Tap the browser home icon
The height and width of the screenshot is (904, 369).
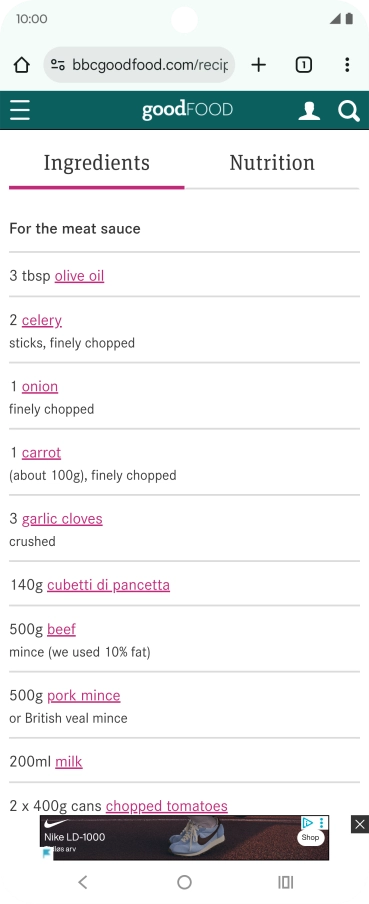pyautogui.click(x=21, y=65)
